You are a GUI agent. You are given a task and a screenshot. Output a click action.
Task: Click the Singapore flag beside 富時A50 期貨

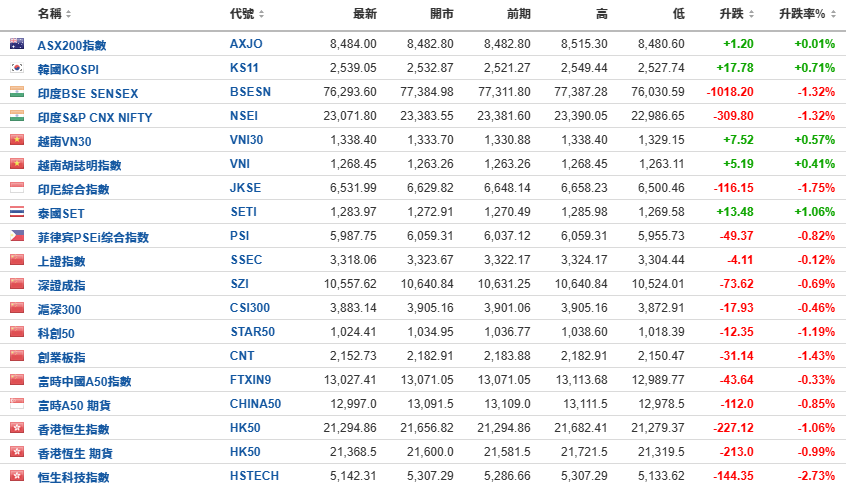click(17, 403)
